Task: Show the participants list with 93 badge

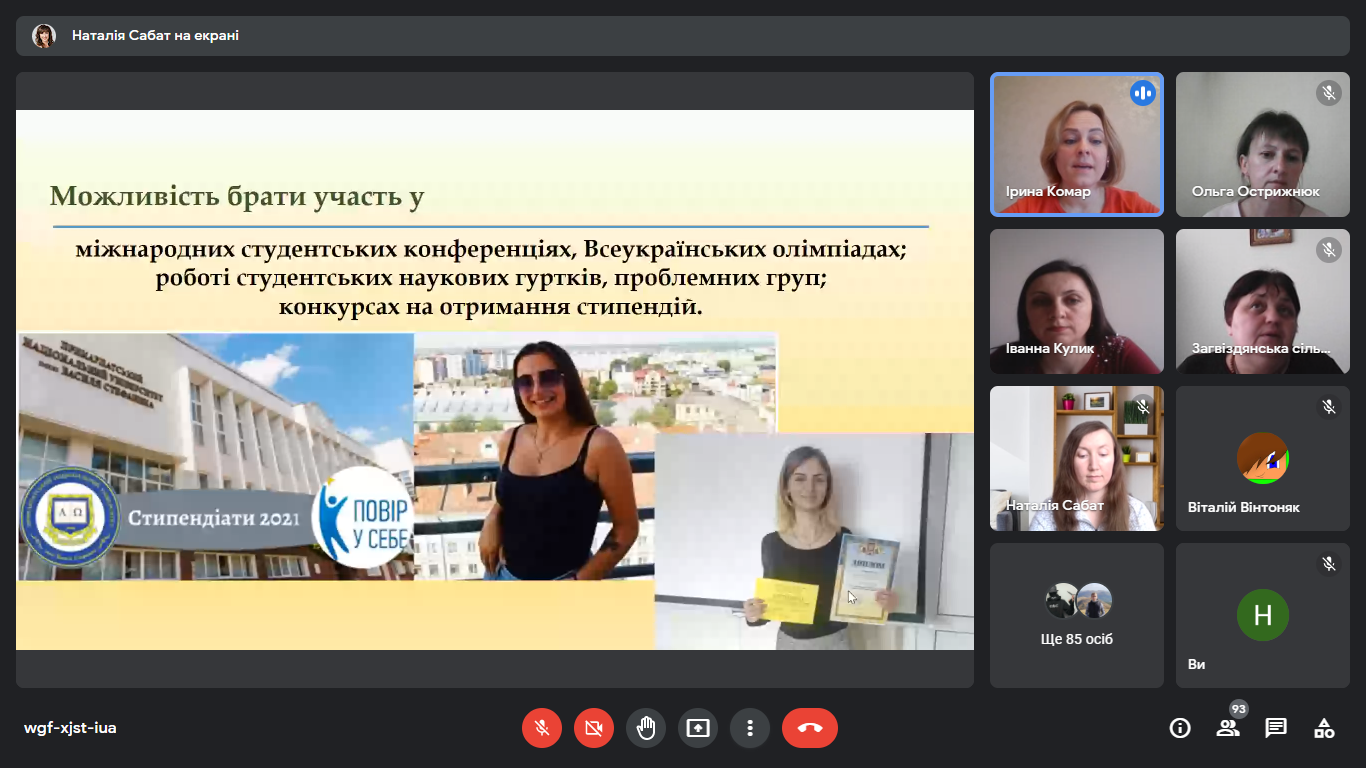Action: pos(1228,728)
